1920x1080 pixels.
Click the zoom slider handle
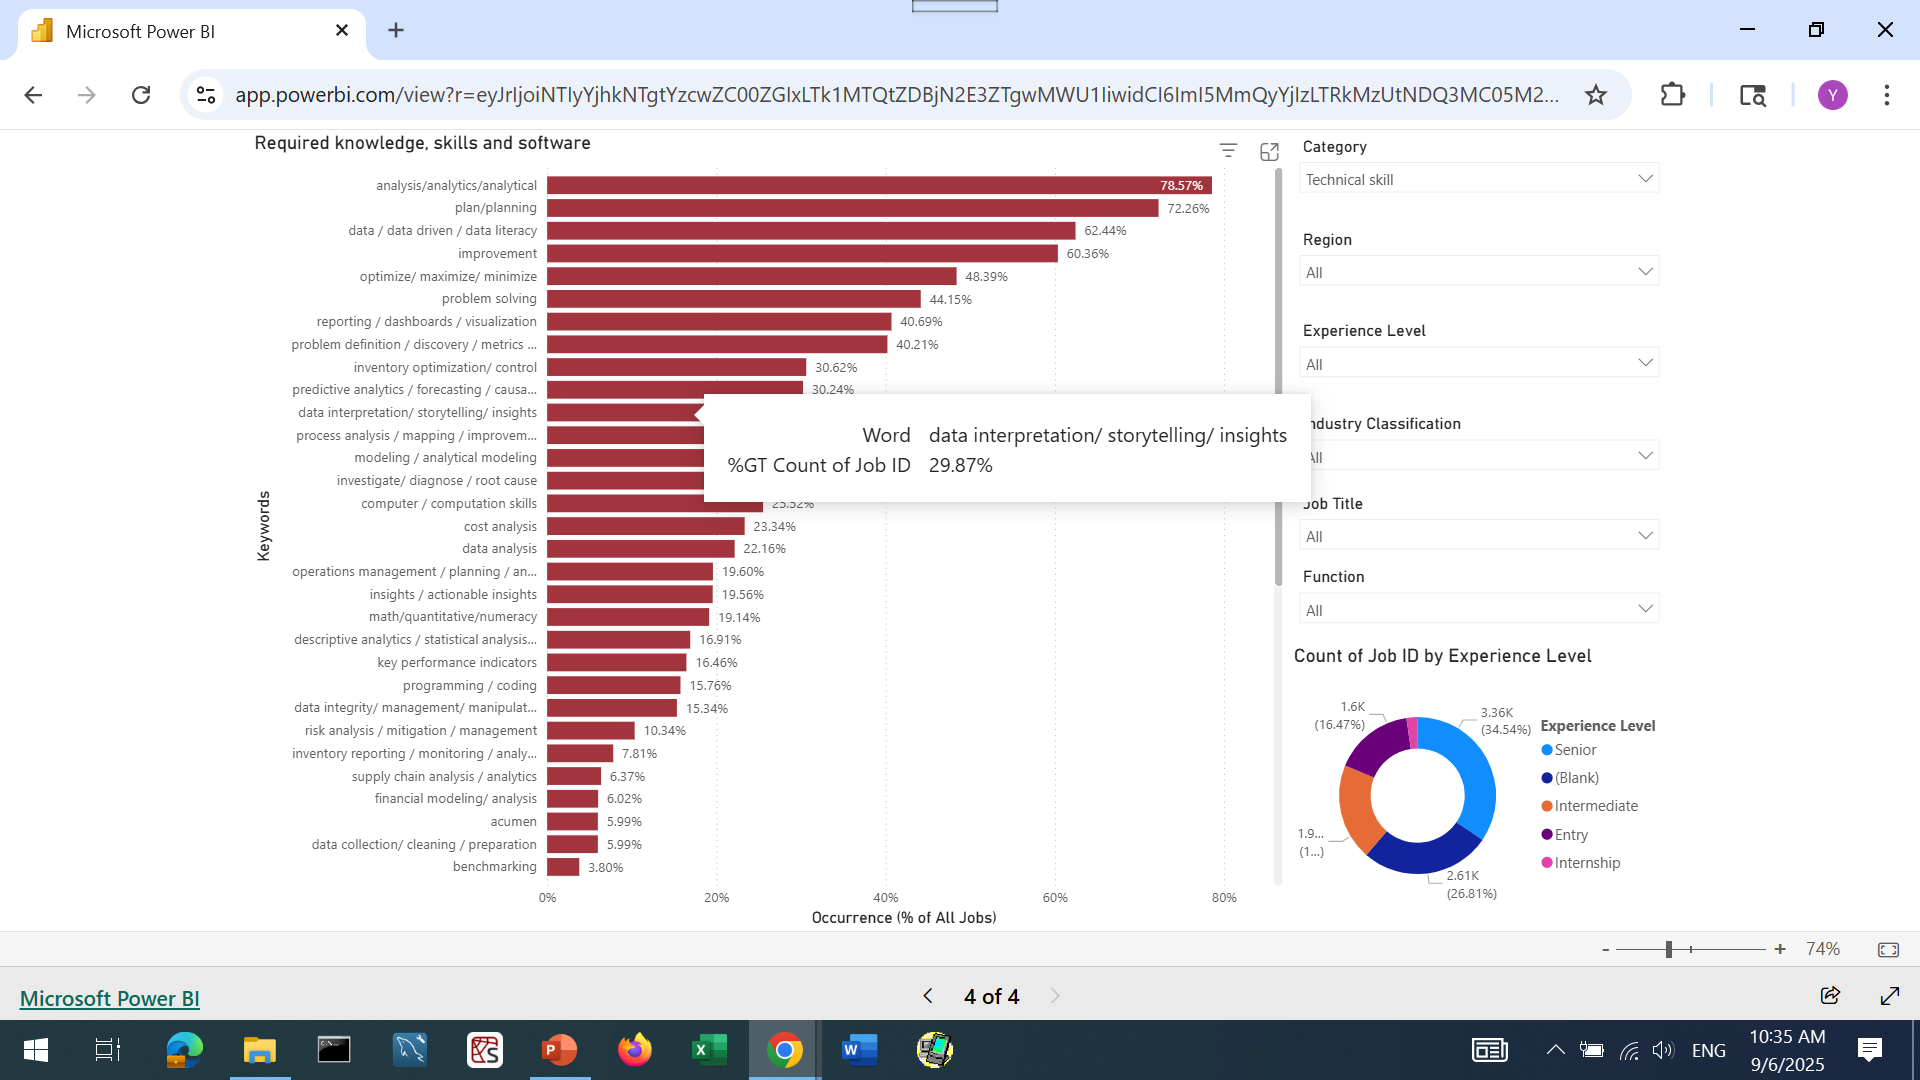pos(1669,950)
